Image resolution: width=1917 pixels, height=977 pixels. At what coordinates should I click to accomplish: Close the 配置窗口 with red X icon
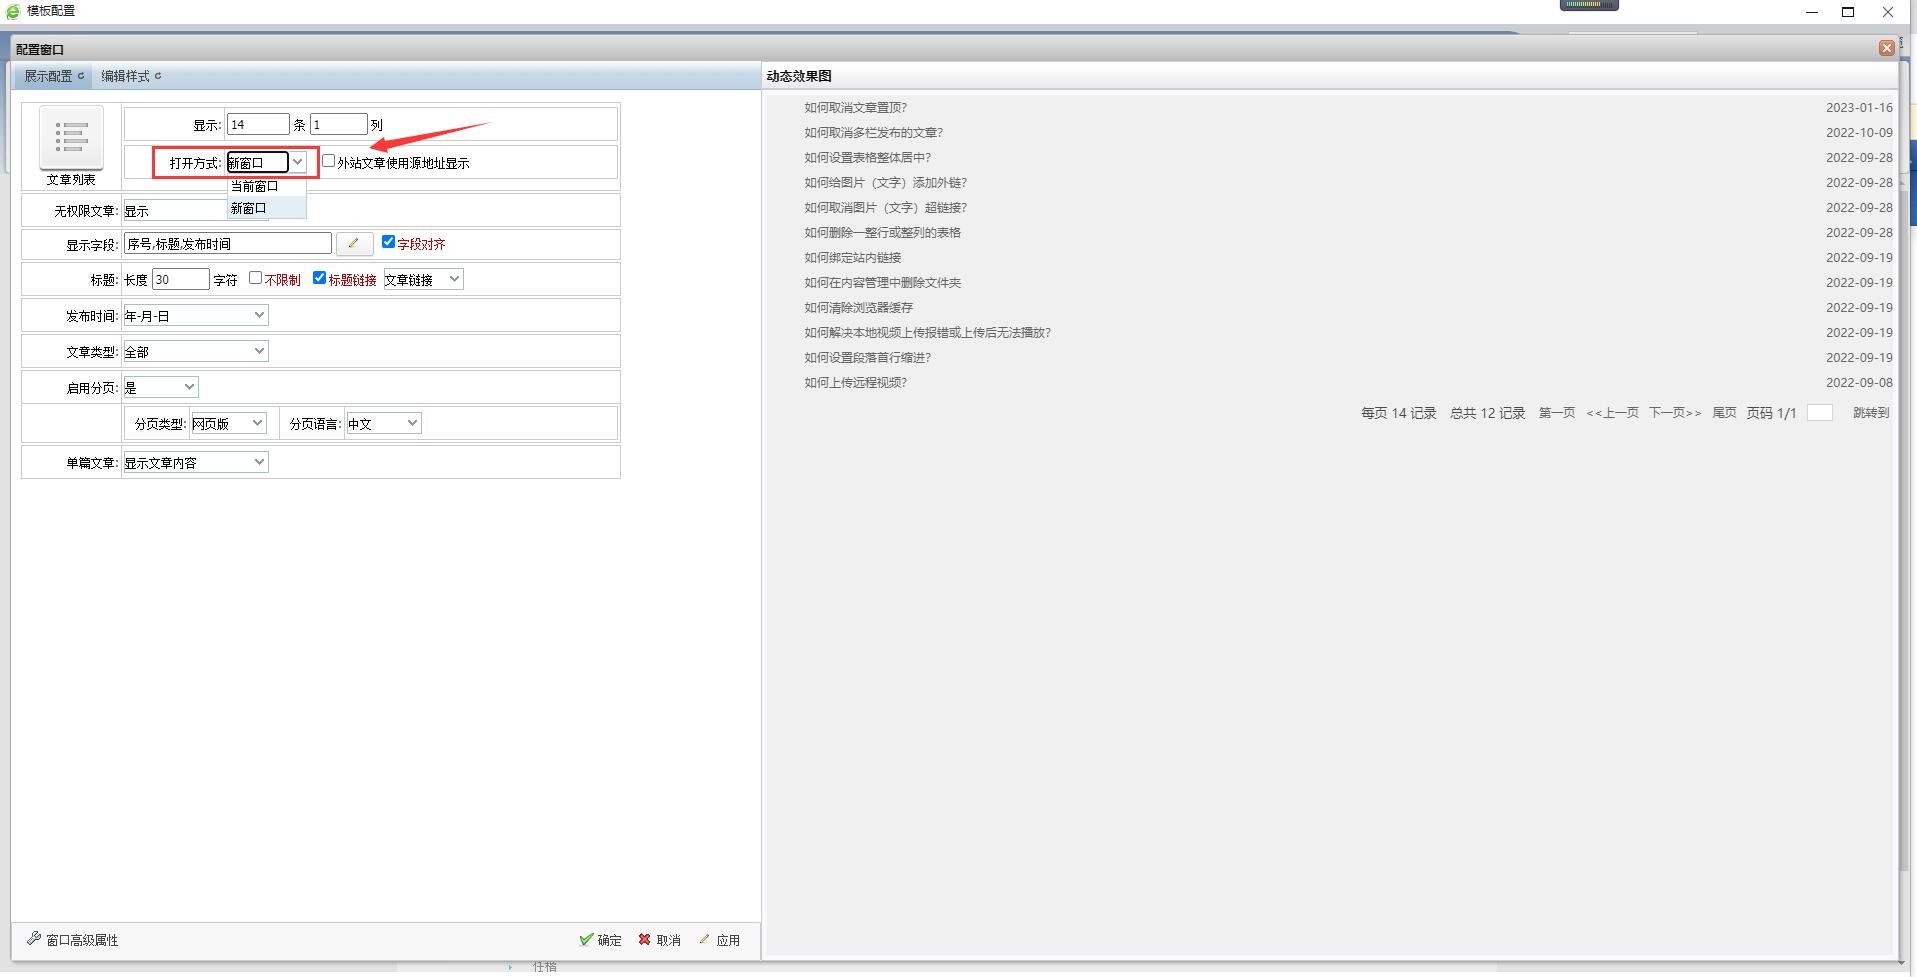[1886, 48]
